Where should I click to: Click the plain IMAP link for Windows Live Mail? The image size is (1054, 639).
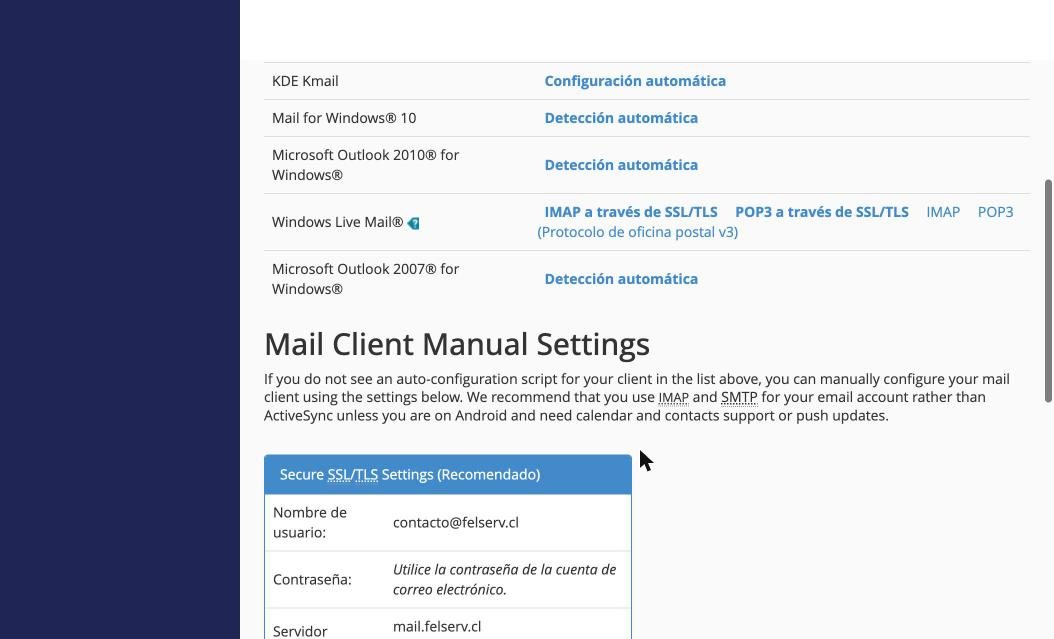coord(942,212)
